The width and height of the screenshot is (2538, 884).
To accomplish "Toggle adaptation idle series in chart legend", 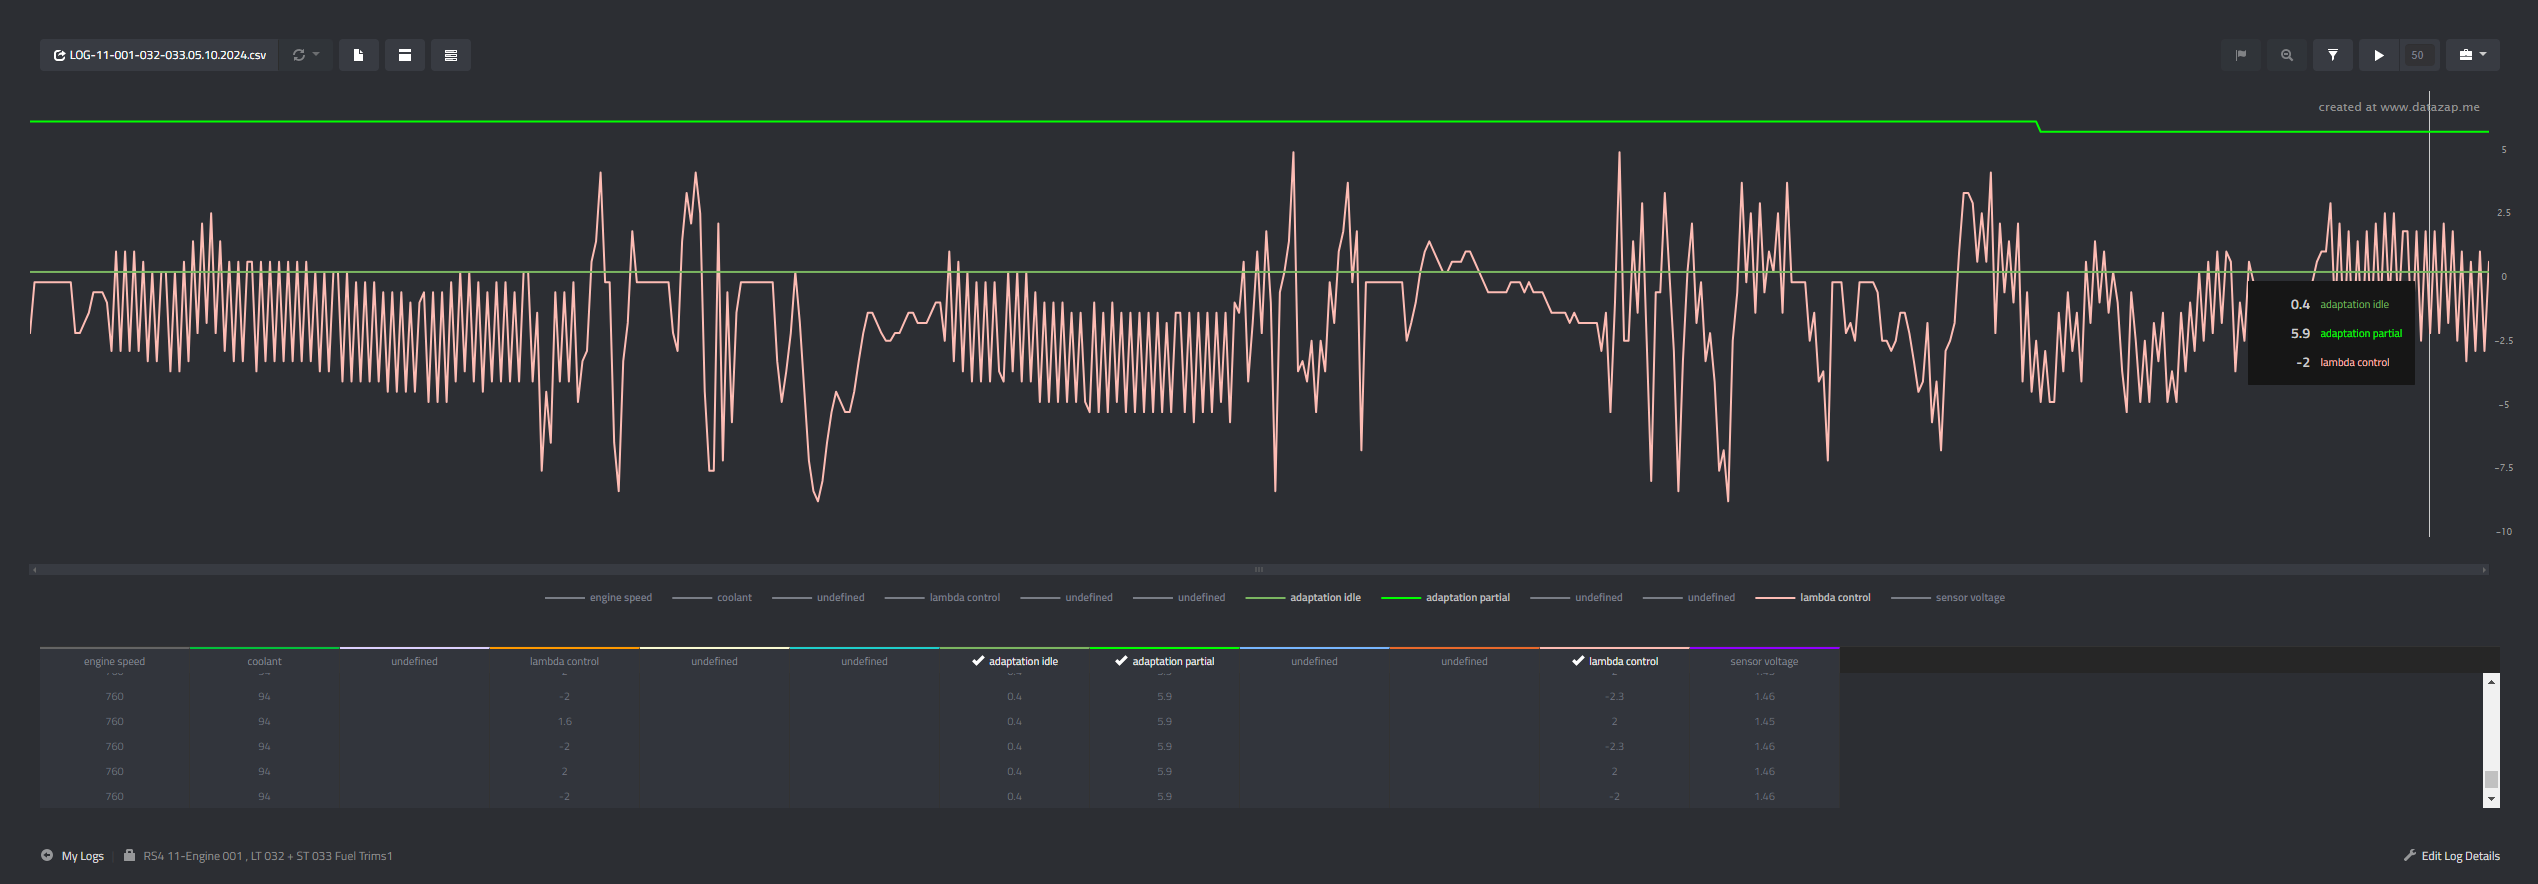I will pos(1303,598).
